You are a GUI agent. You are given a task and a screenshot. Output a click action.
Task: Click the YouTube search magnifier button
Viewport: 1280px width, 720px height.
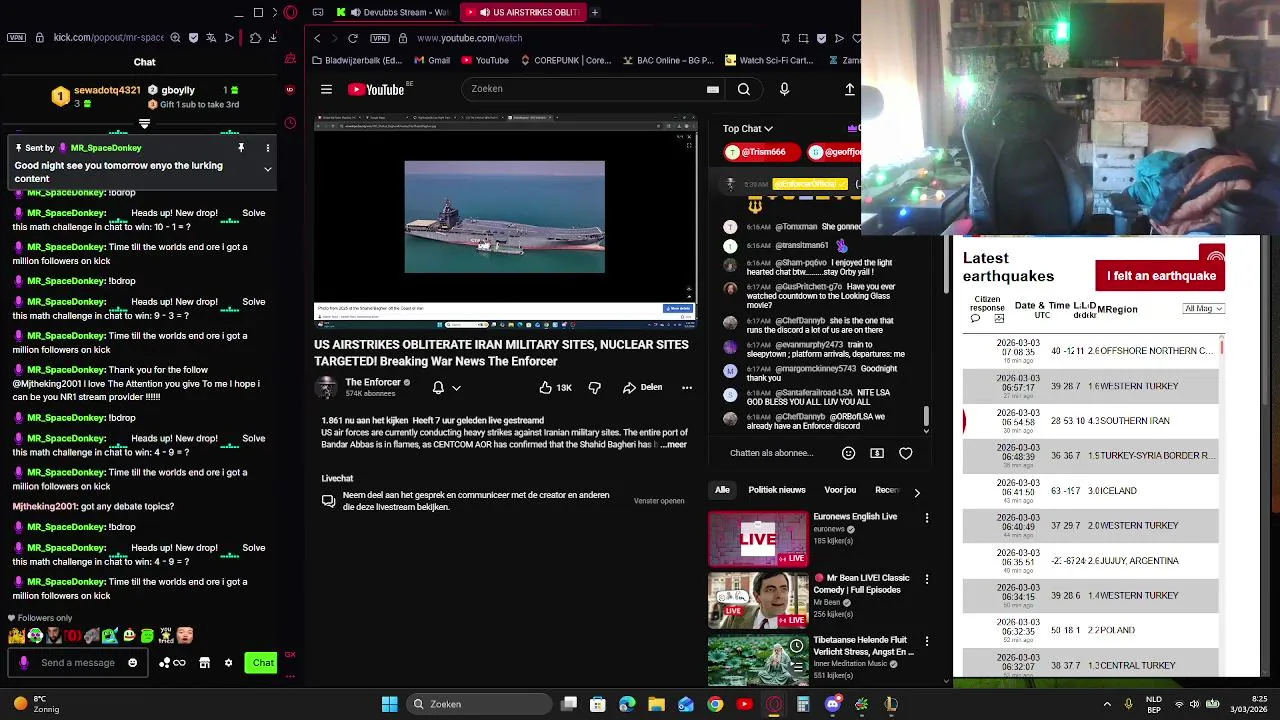click(x=744, y=89)
